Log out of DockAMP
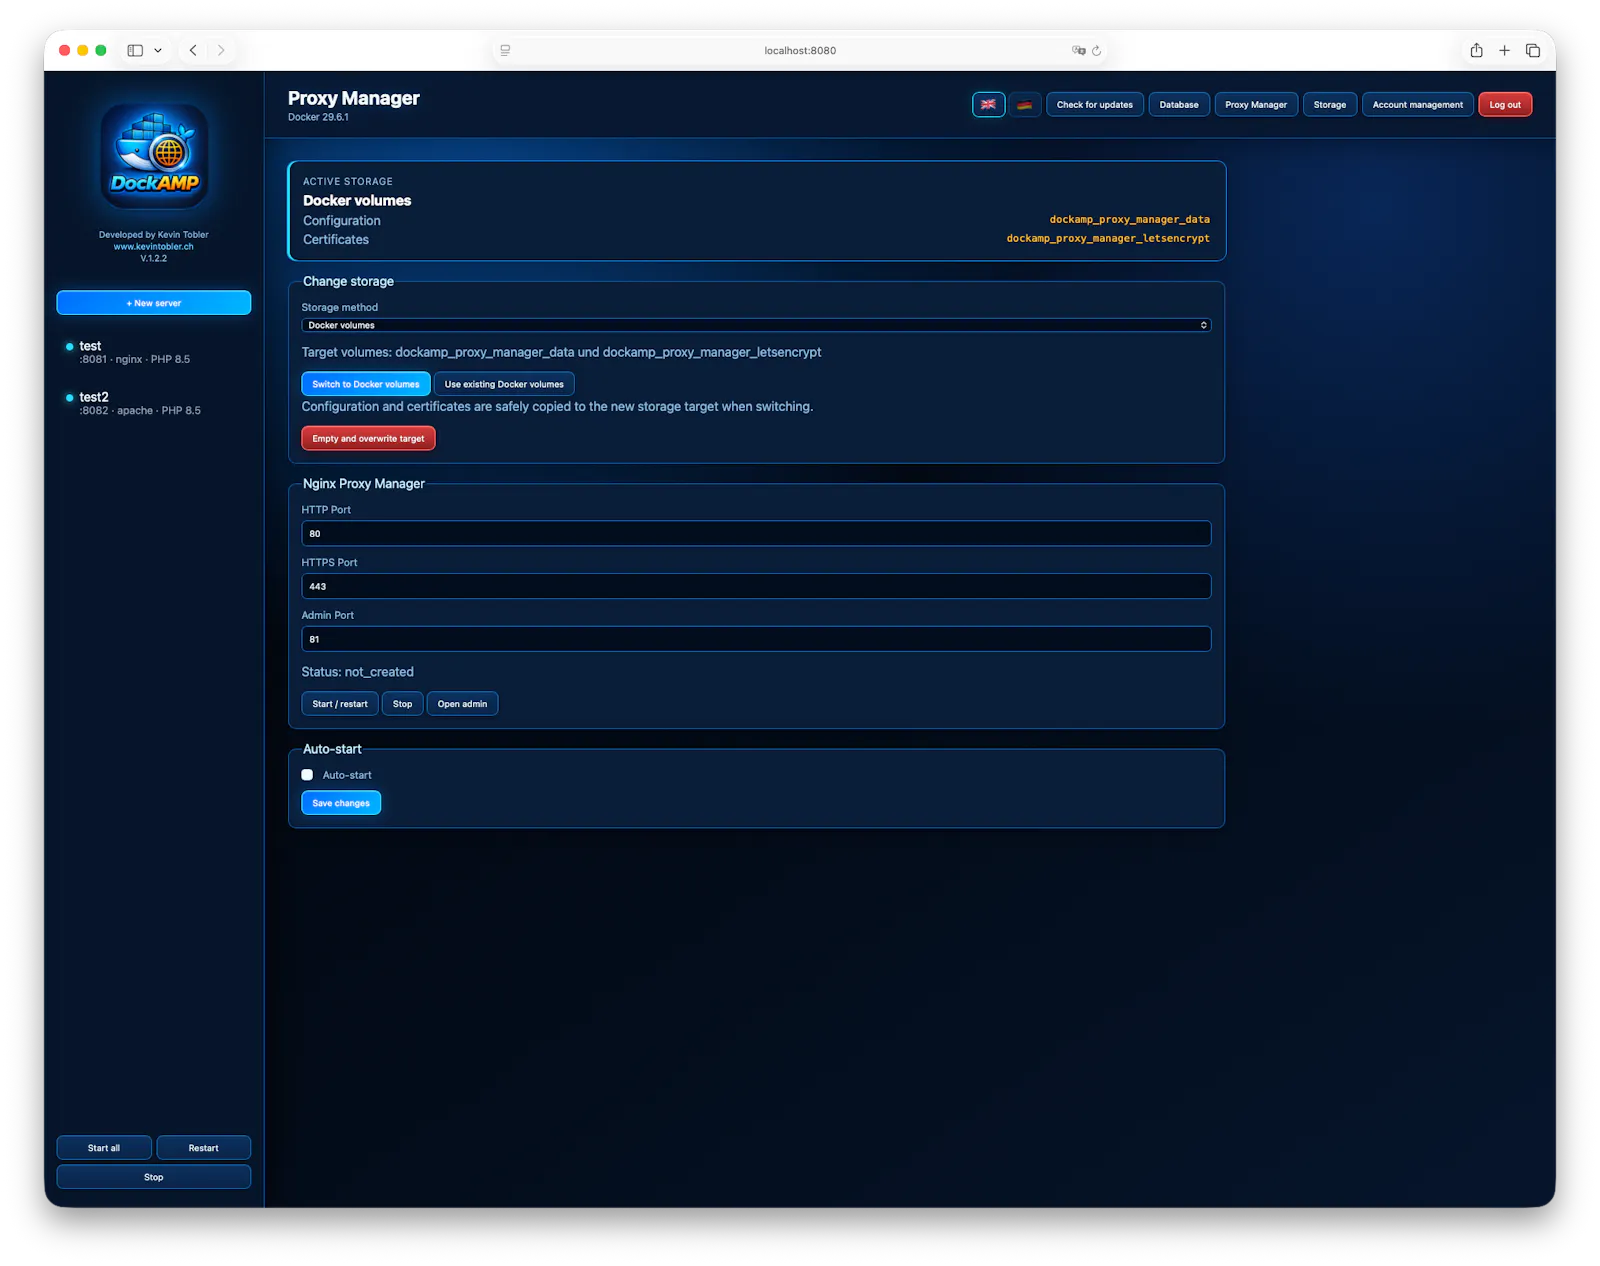1600x1266 pixels. point(1505,104)
